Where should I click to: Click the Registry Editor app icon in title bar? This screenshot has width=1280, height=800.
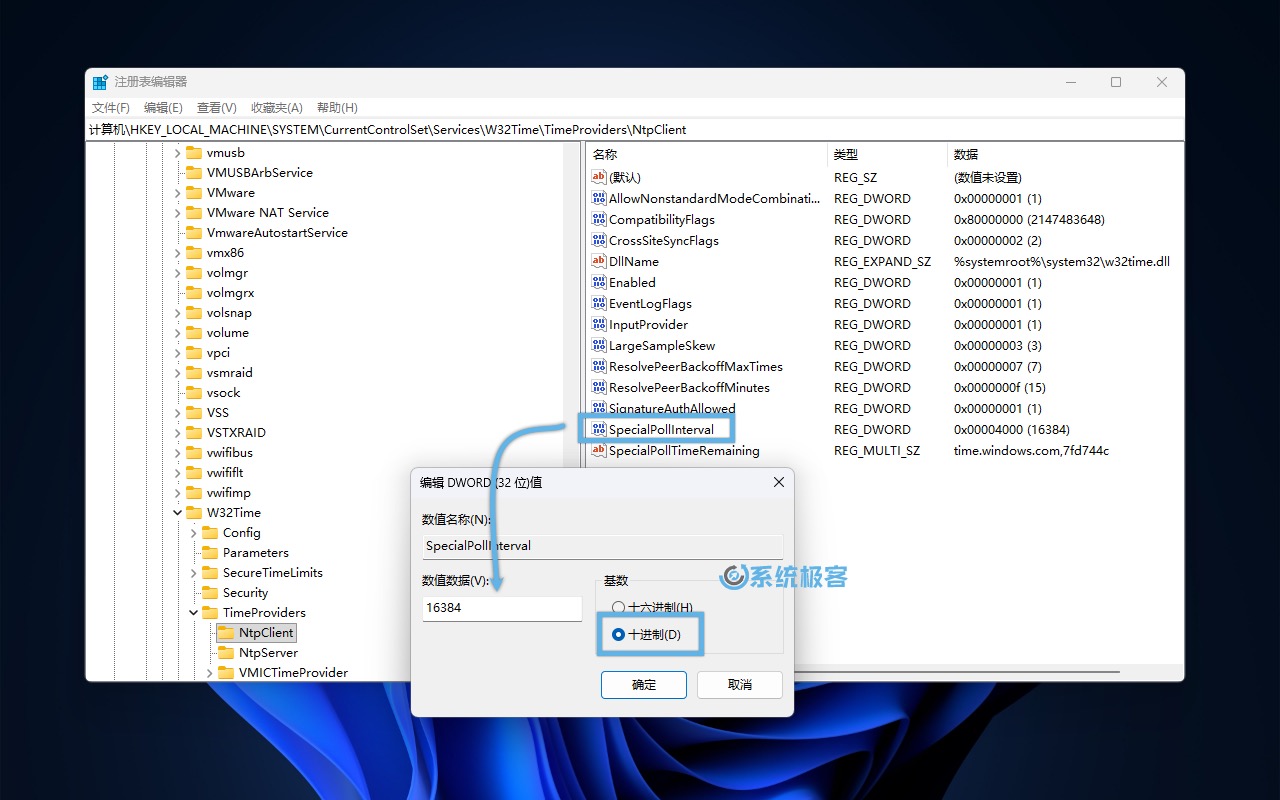click(x=100, y=82)
